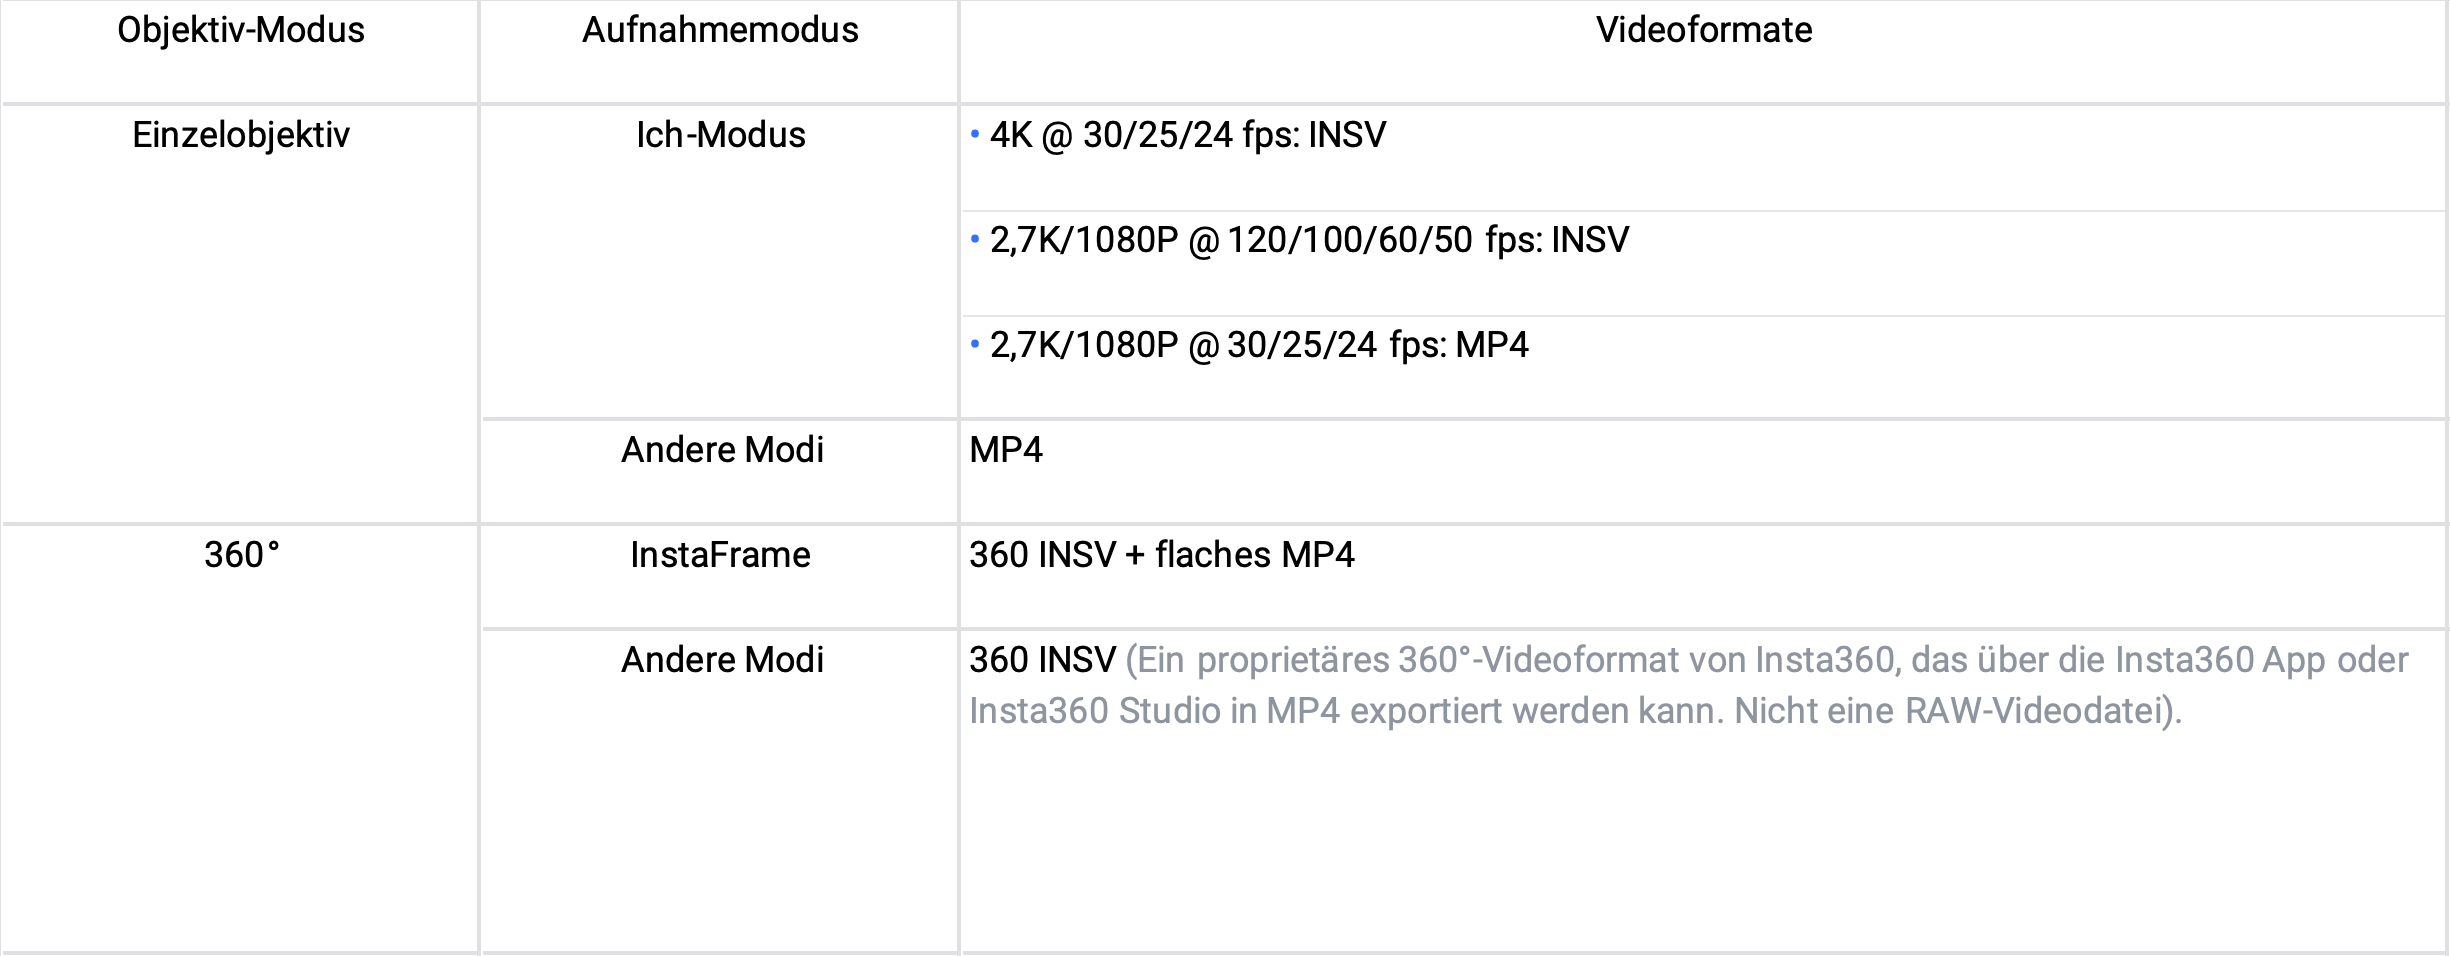Viewport: 2450px width, 956px height.
Task: Select the Aufnahmemodus column header
Action: [x=720, y=31]
